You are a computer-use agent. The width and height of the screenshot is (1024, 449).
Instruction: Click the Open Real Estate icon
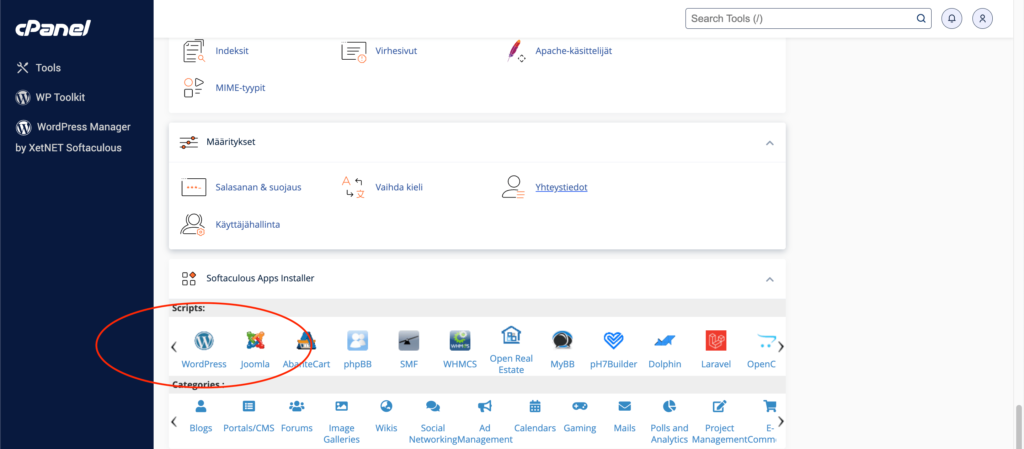(511, 335)
